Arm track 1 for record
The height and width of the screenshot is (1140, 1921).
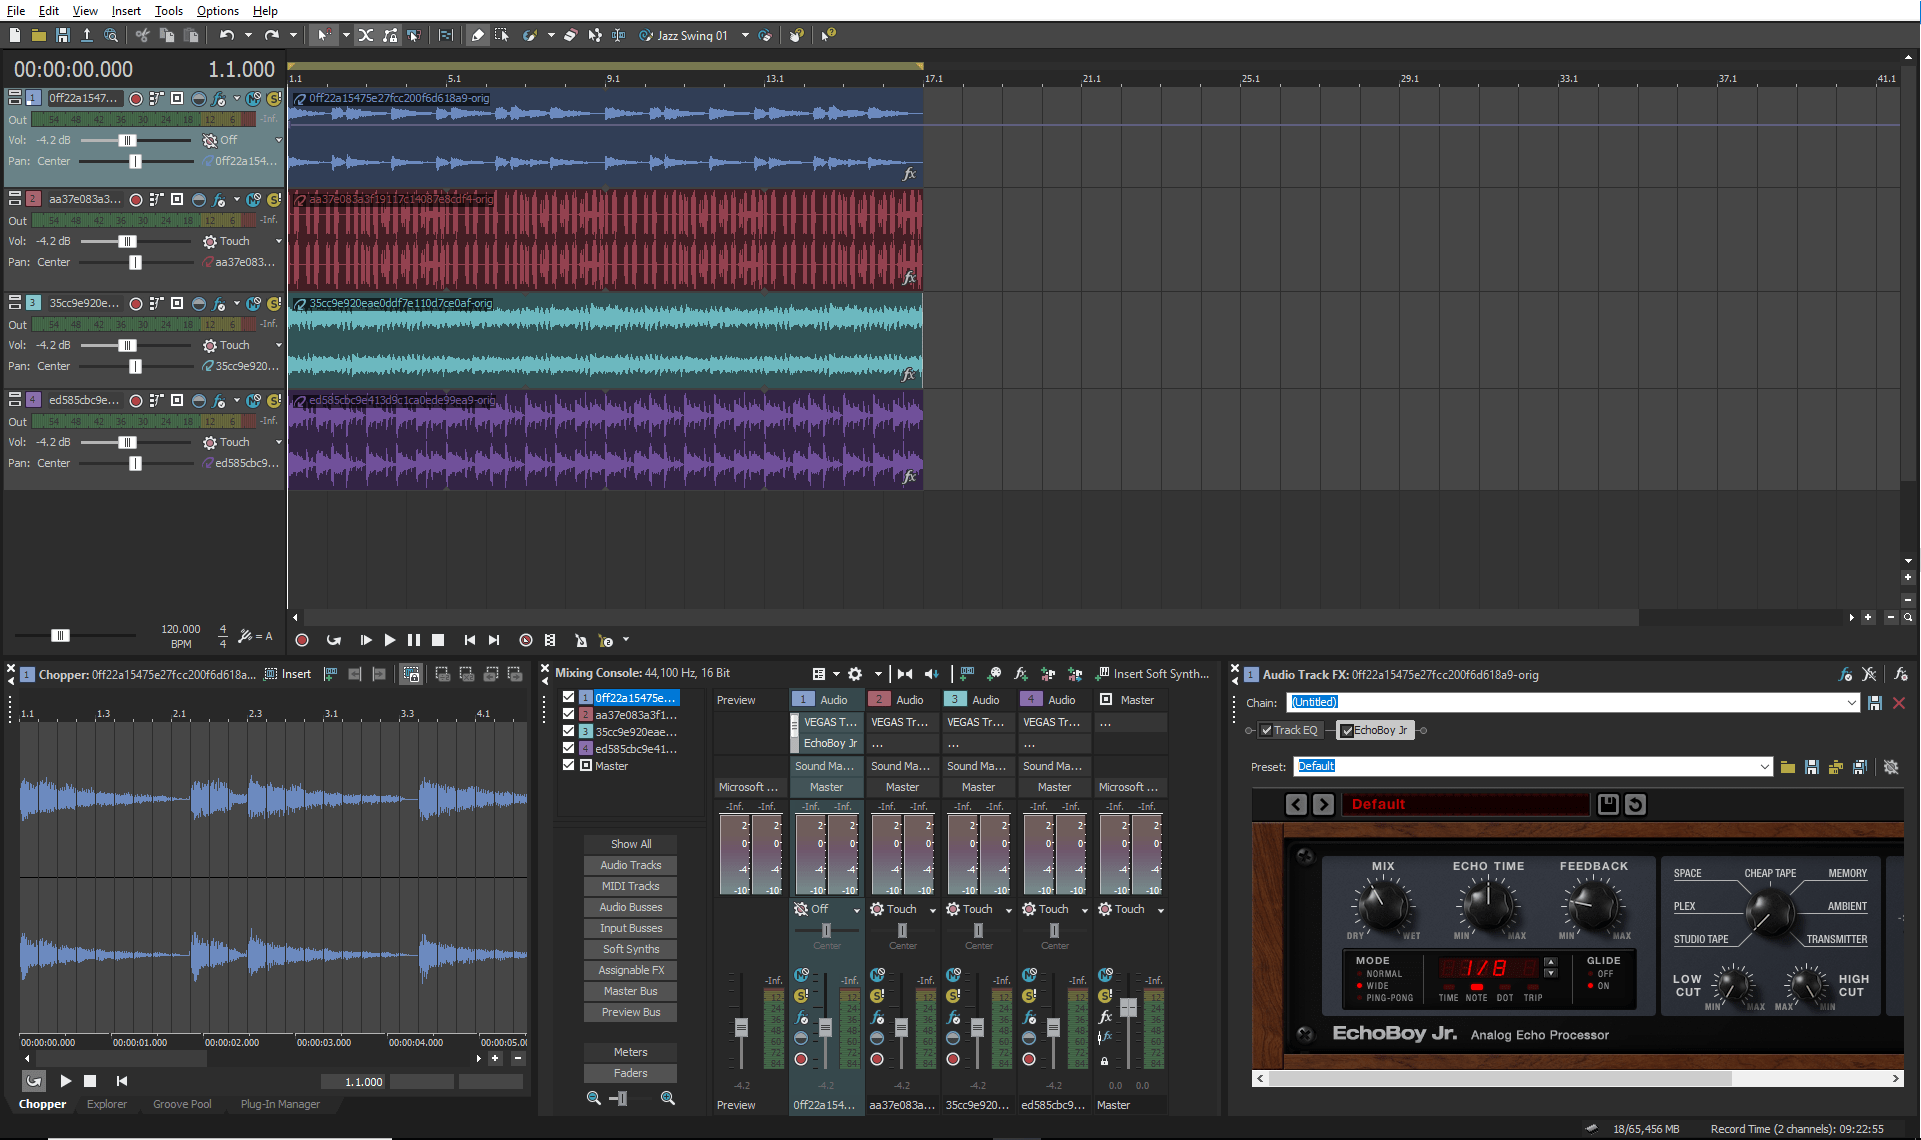click(136, 99)
